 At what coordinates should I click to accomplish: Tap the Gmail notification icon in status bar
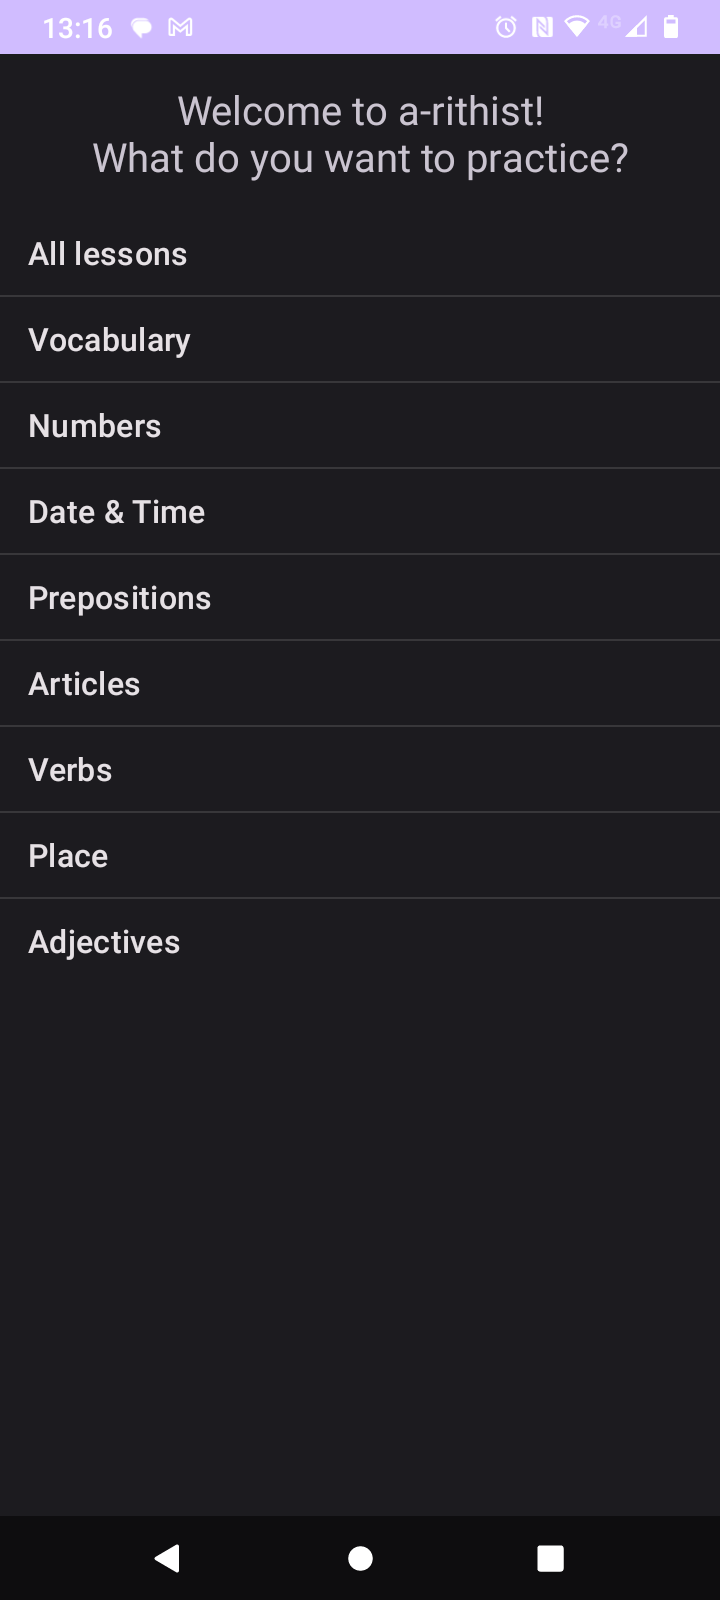181,27
